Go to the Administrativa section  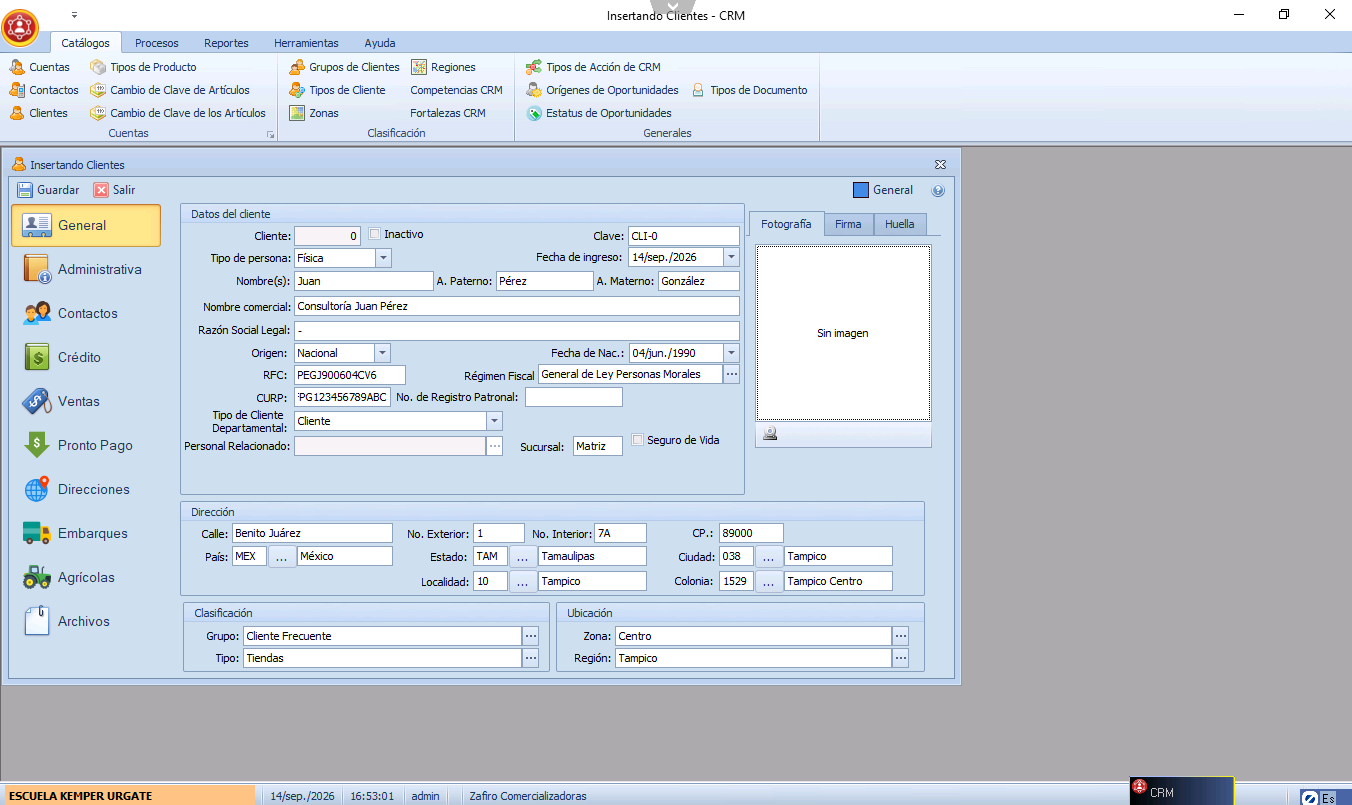(x=86, y=269)
